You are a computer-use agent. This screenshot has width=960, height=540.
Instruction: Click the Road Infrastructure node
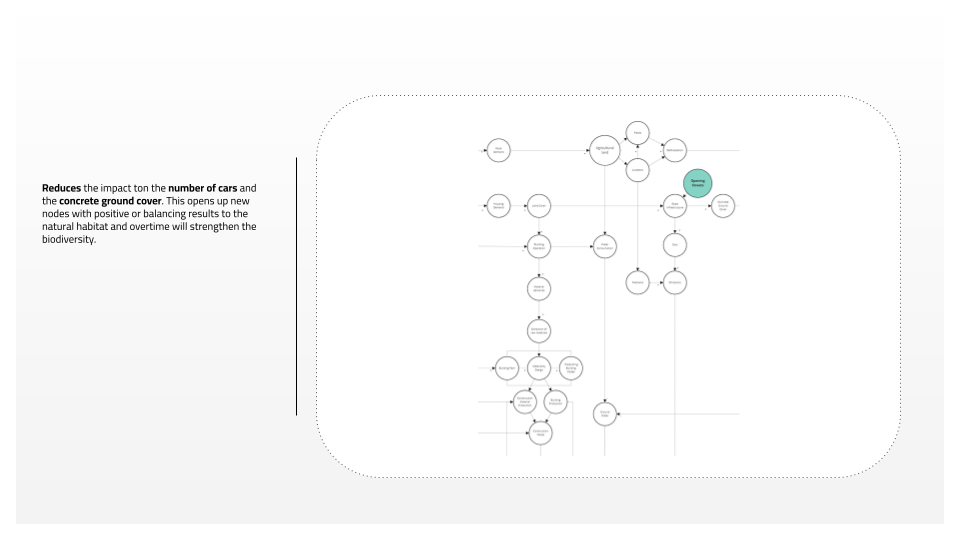[x=675, y=206]
